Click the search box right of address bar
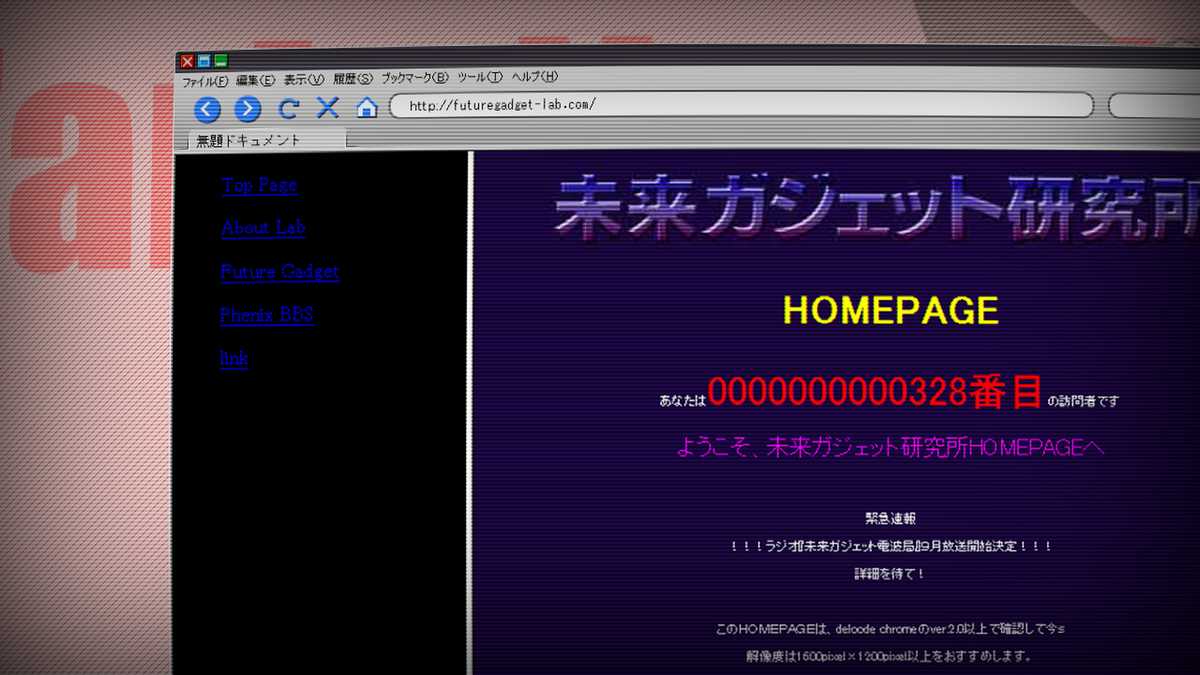 (1155, 105)
